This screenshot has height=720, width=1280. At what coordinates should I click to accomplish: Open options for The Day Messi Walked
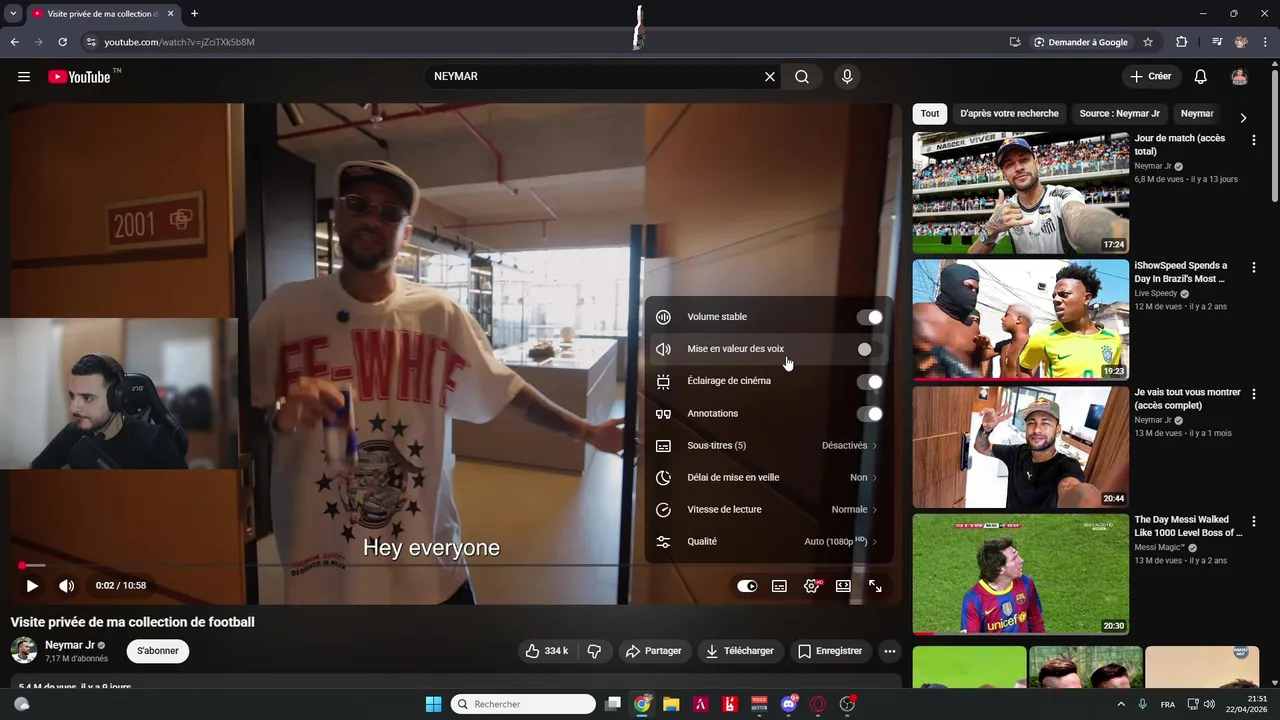(1253, 521)
